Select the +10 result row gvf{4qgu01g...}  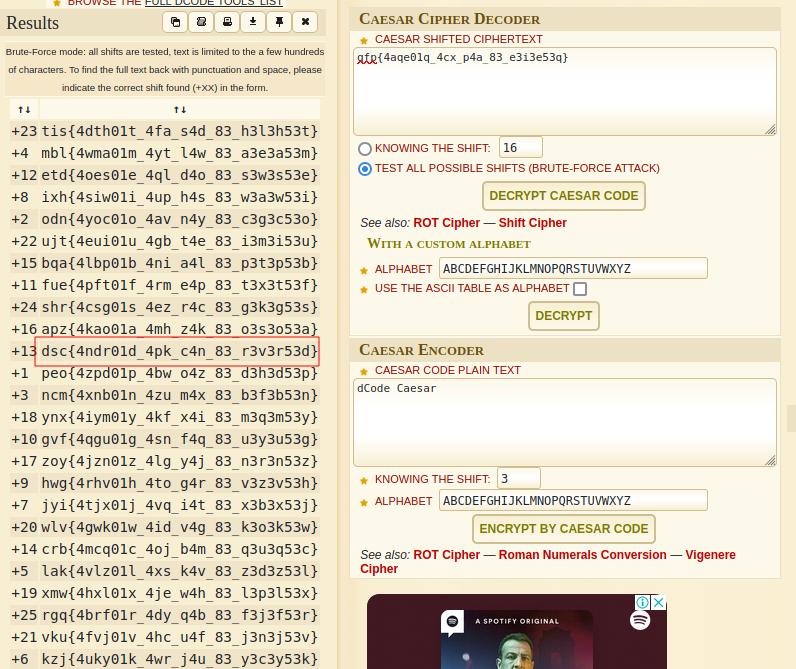click(164, 439)
